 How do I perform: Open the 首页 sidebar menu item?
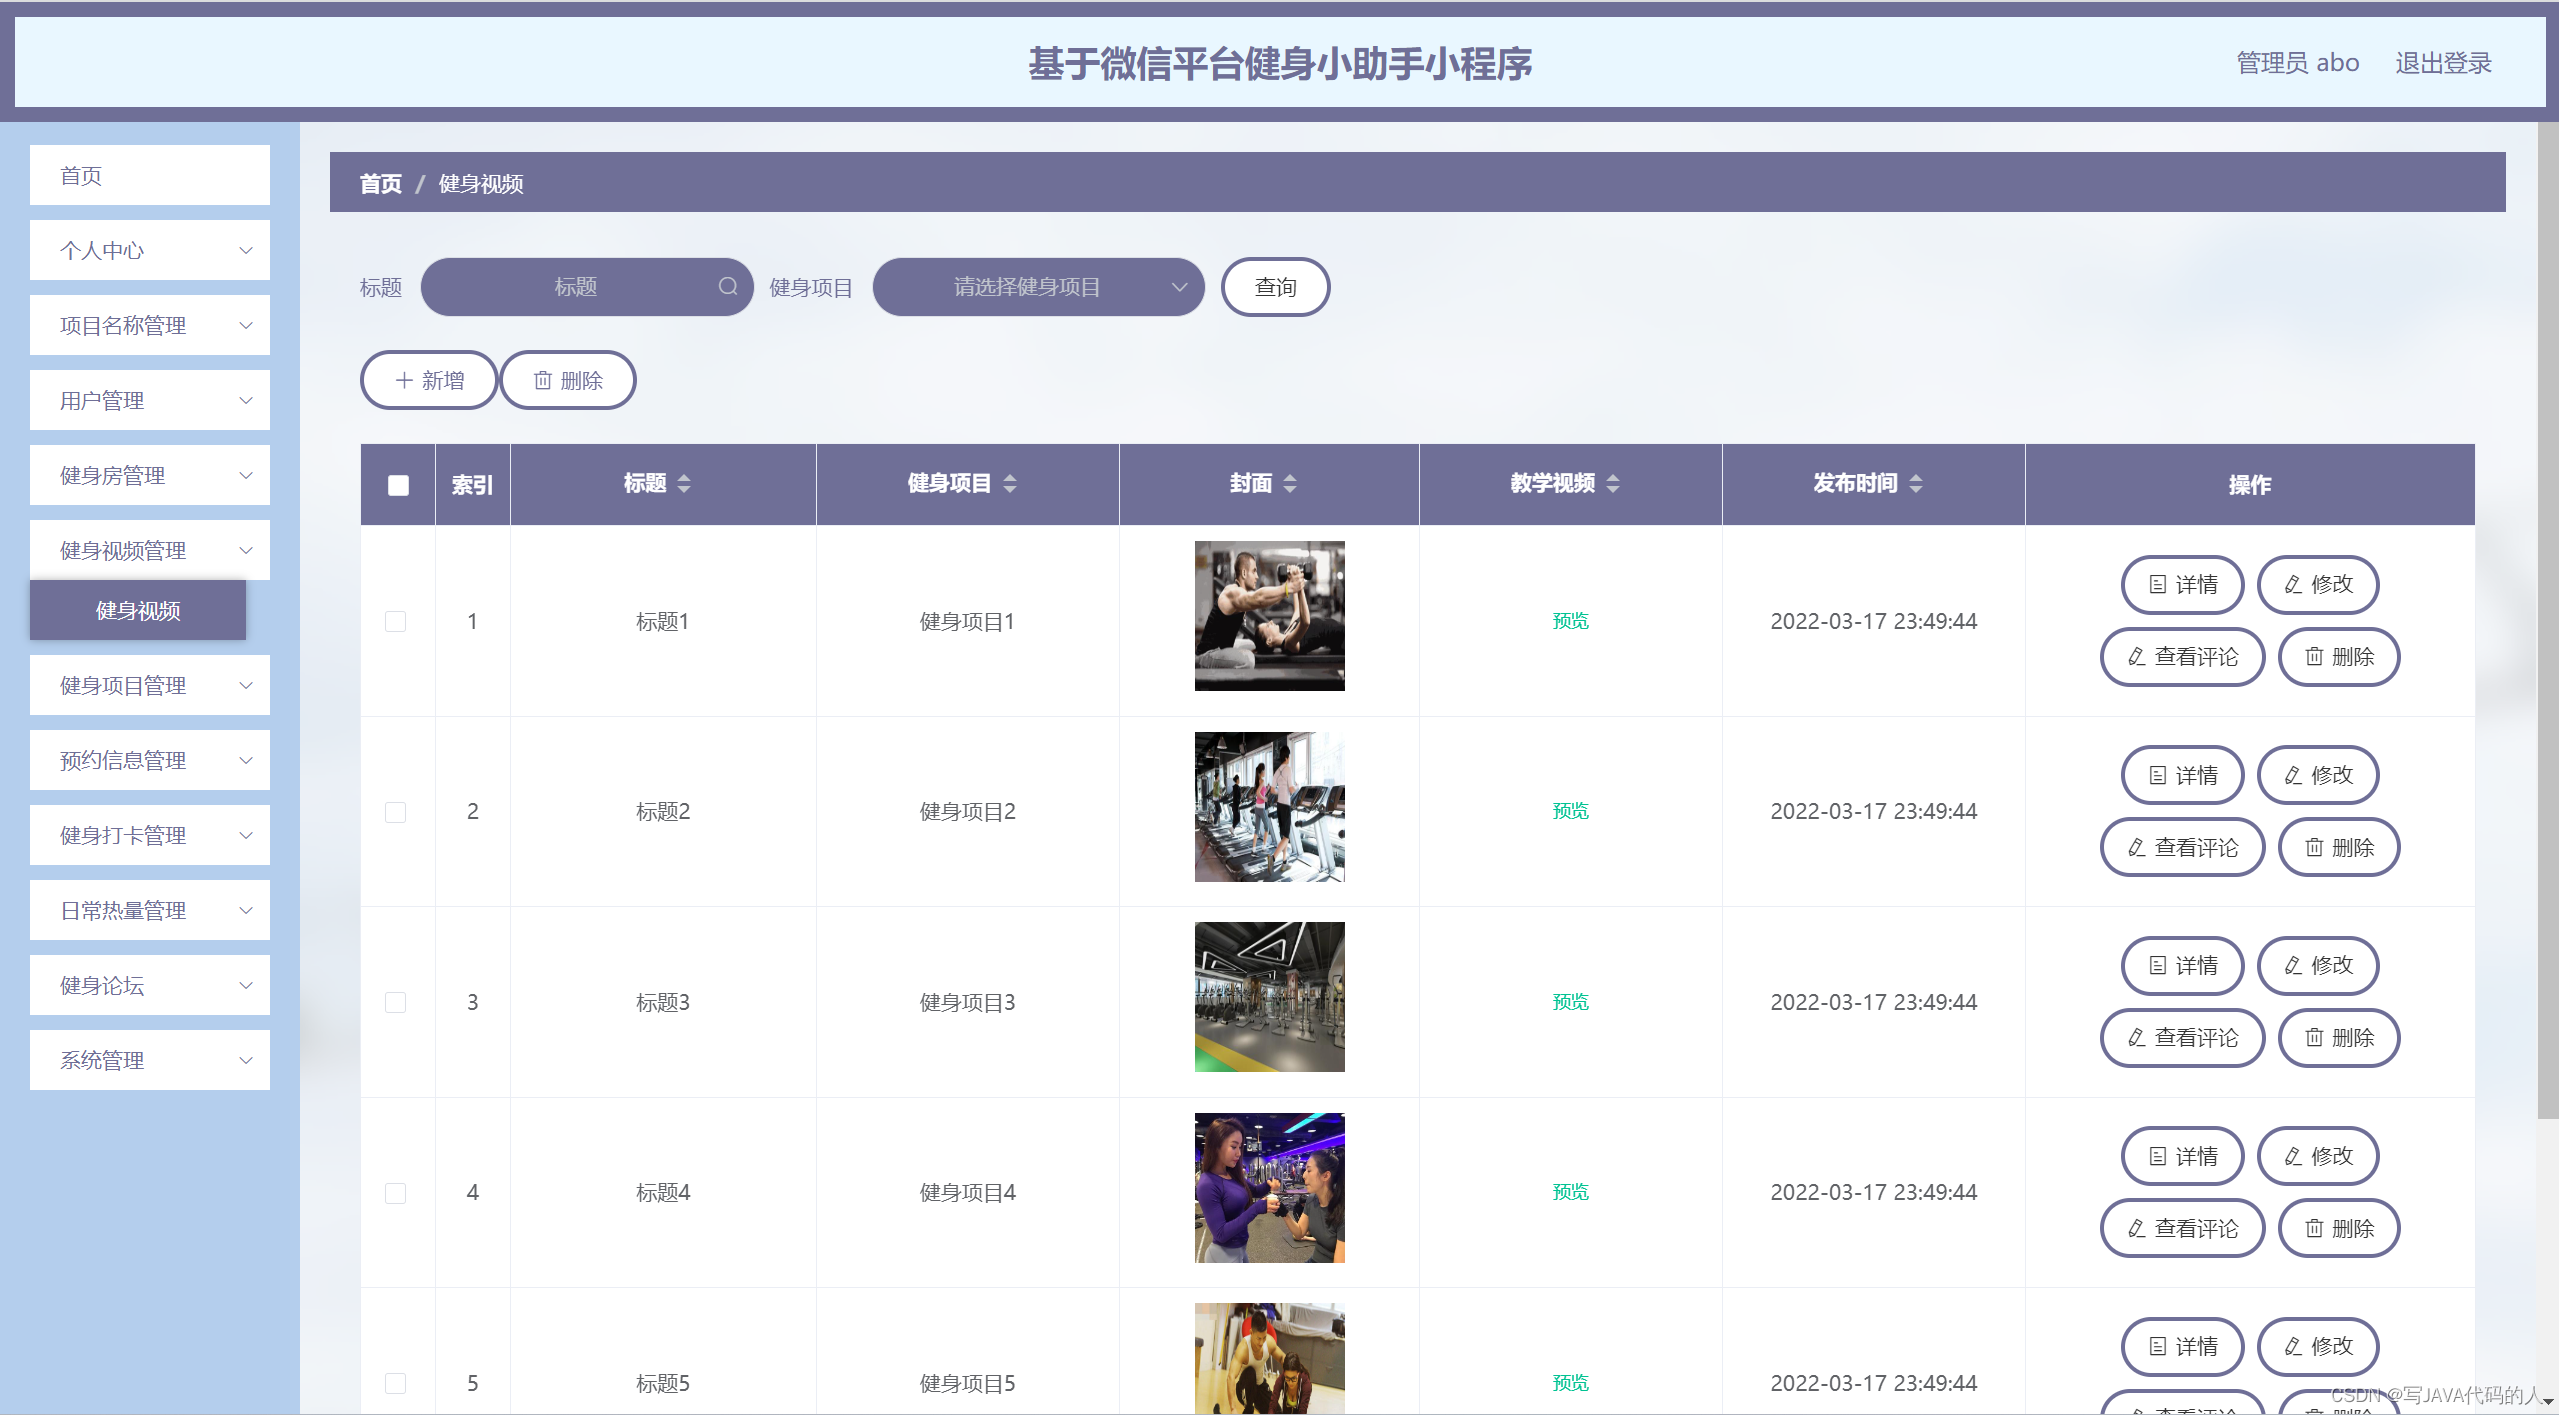point(150,175)
